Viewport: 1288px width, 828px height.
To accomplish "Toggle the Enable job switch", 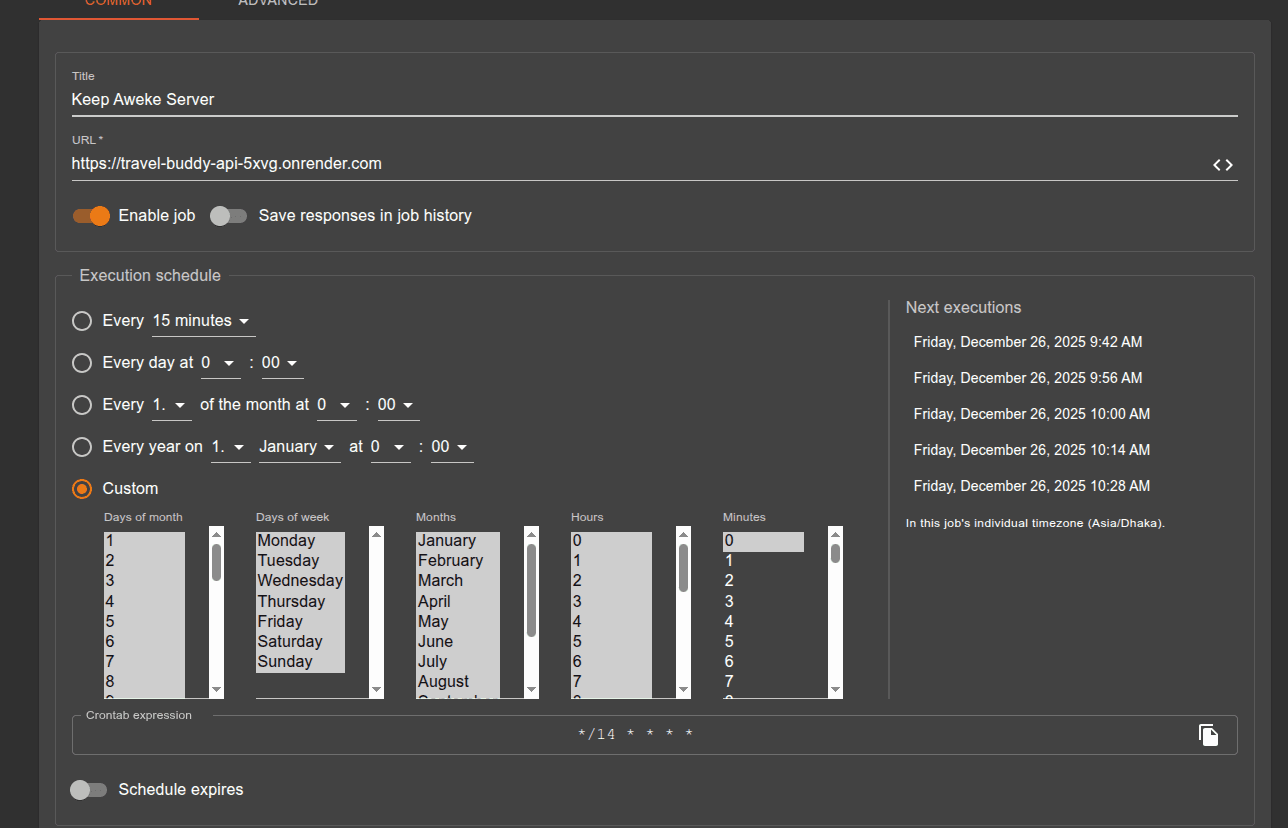I will pos(91,216).
